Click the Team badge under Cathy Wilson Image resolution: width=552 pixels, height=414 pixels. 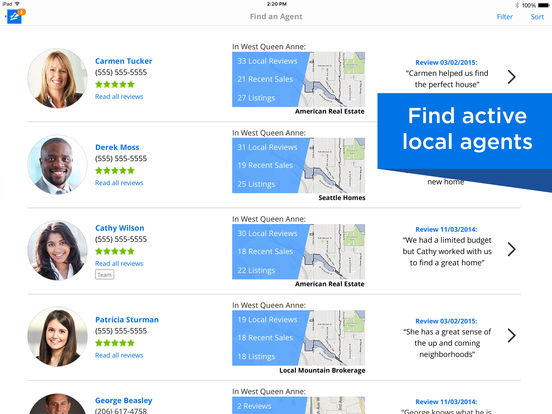coord(105,275)
